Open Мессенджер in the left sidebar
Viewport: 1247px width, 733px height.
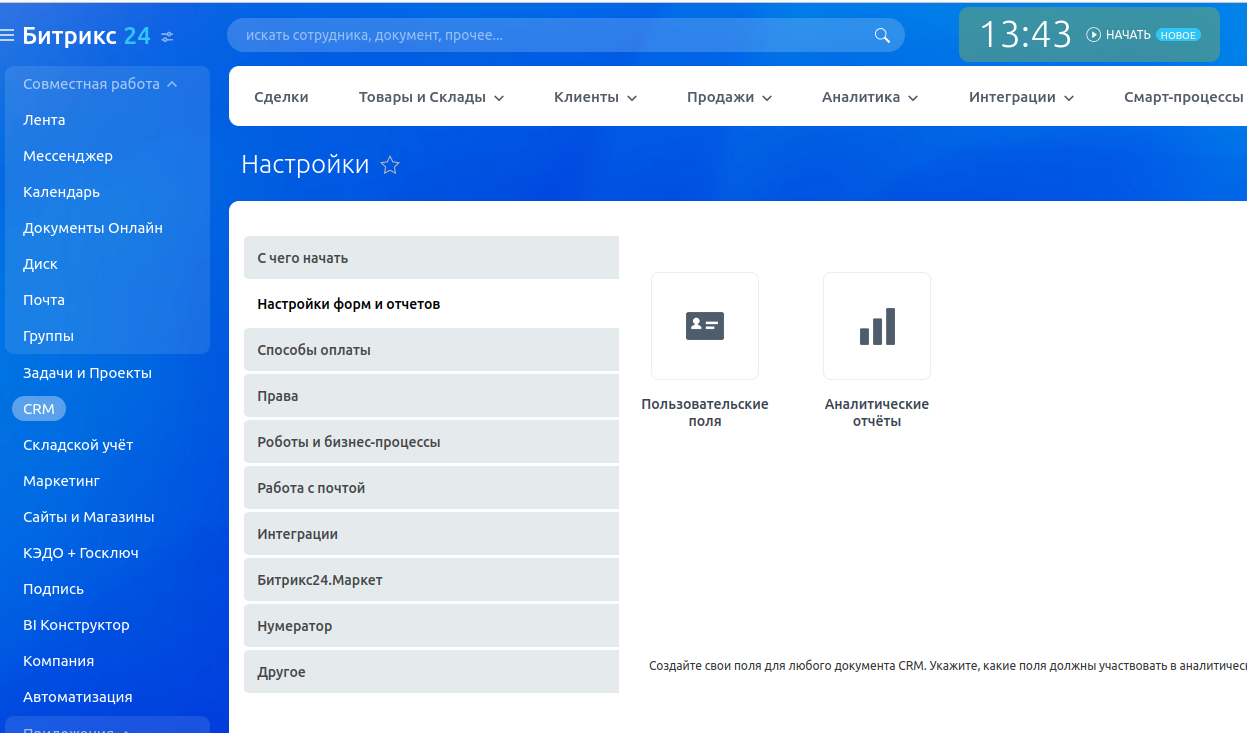(x=68, y=156)
